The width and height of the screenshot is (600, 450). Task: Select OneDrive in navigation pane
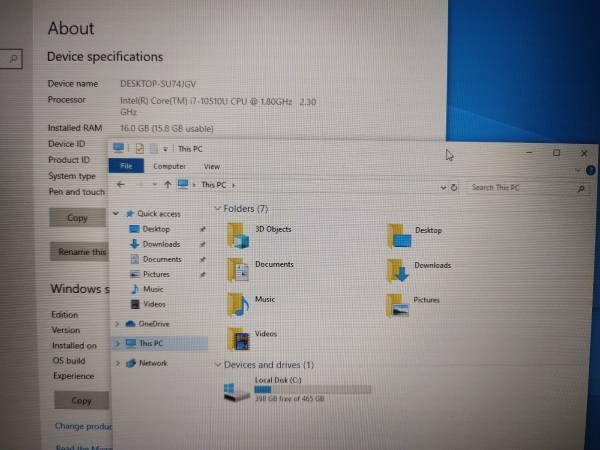[x=154, y=324]
